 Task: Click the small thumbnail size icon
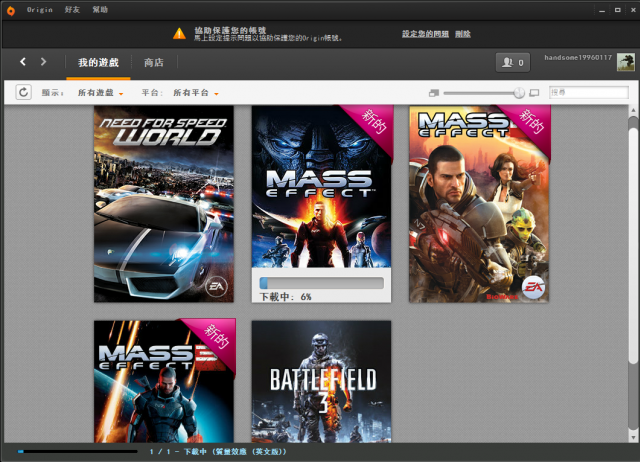tap(434, 93)
